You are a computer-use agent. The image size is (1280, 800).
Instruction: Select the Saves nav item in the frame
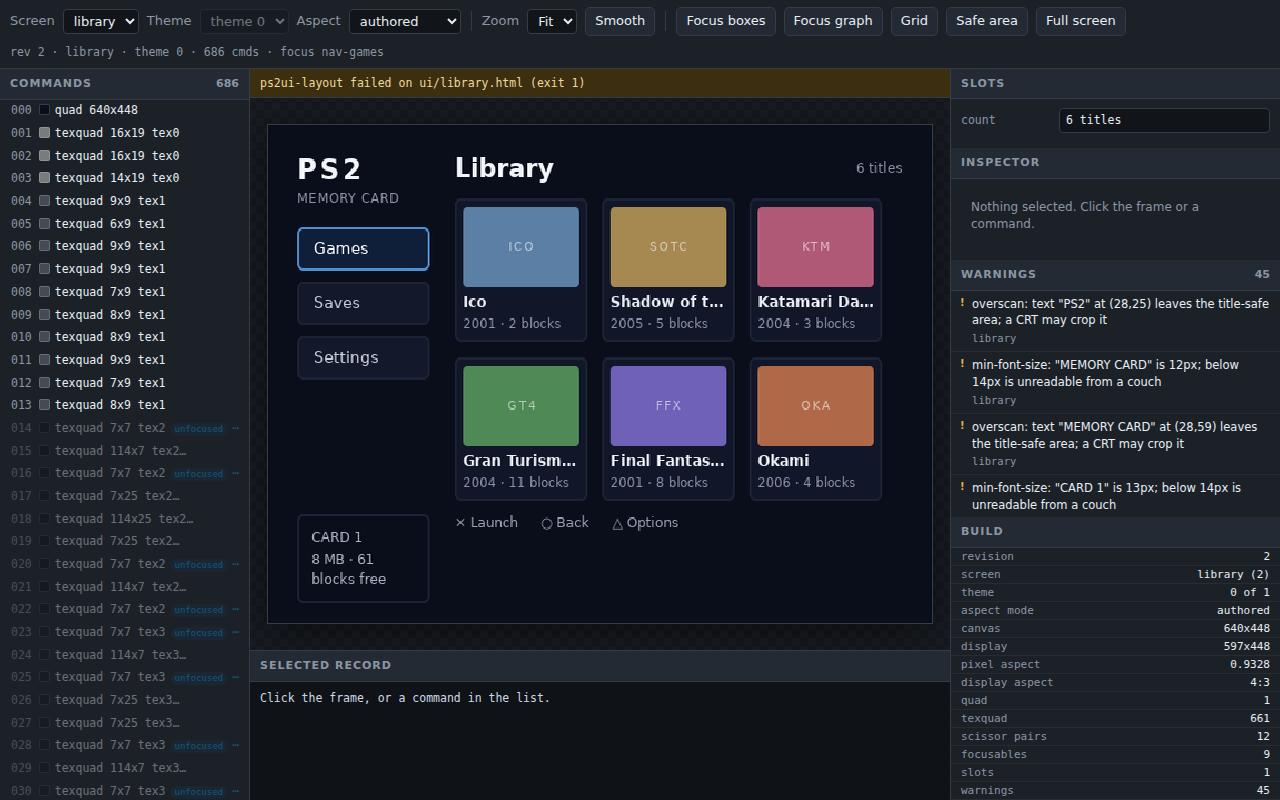363,303
